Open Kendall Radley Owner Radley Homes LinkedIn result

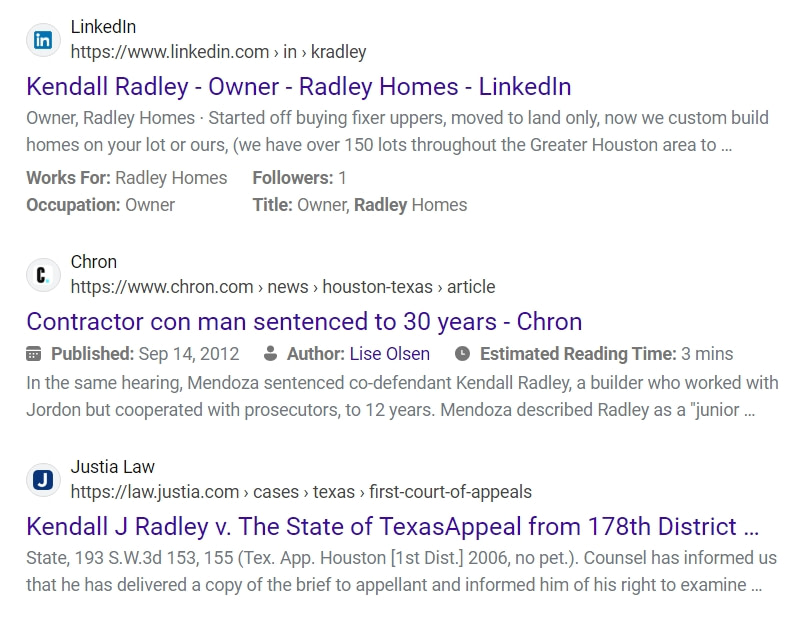[x=299, y=87]
